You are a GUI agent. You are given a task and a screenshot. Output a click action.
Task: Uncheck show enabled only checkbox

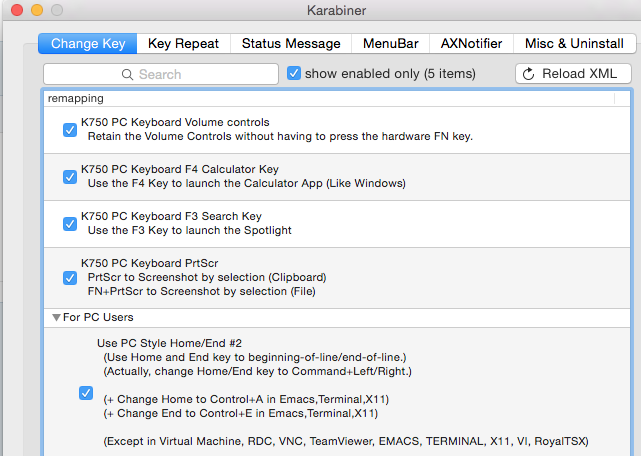coord(294,73)
